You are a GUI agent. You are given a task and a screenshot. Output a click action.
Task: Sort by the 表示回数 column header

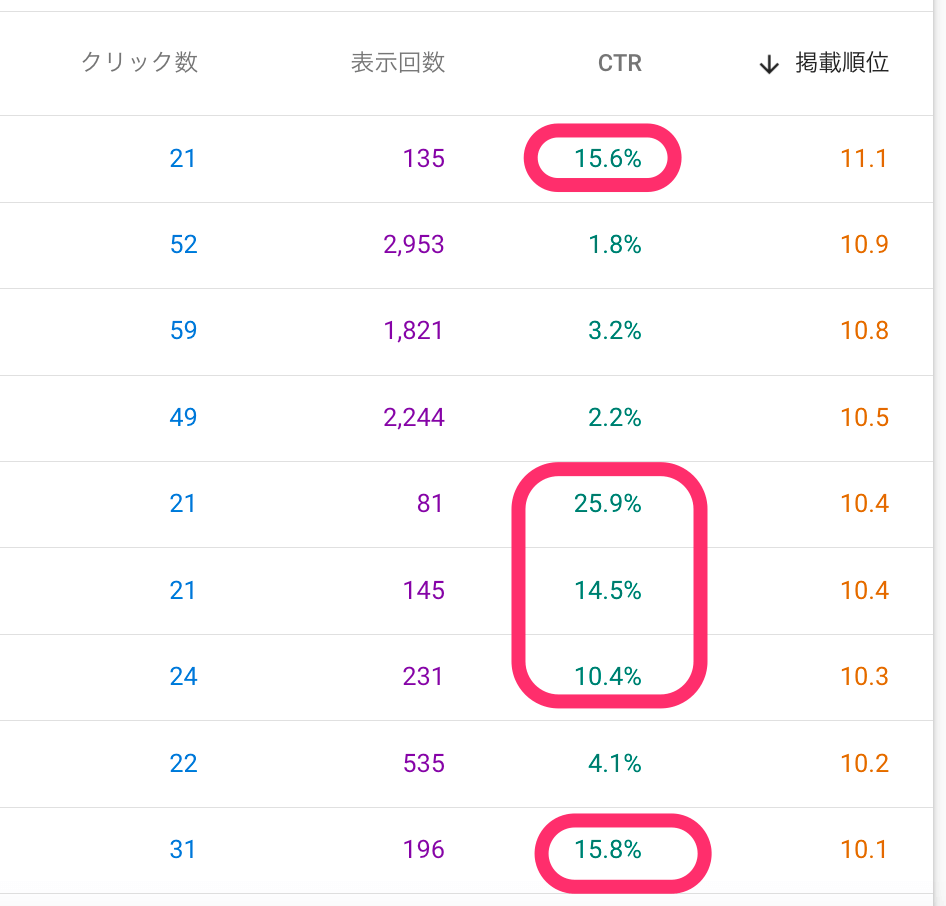(397, 63)
